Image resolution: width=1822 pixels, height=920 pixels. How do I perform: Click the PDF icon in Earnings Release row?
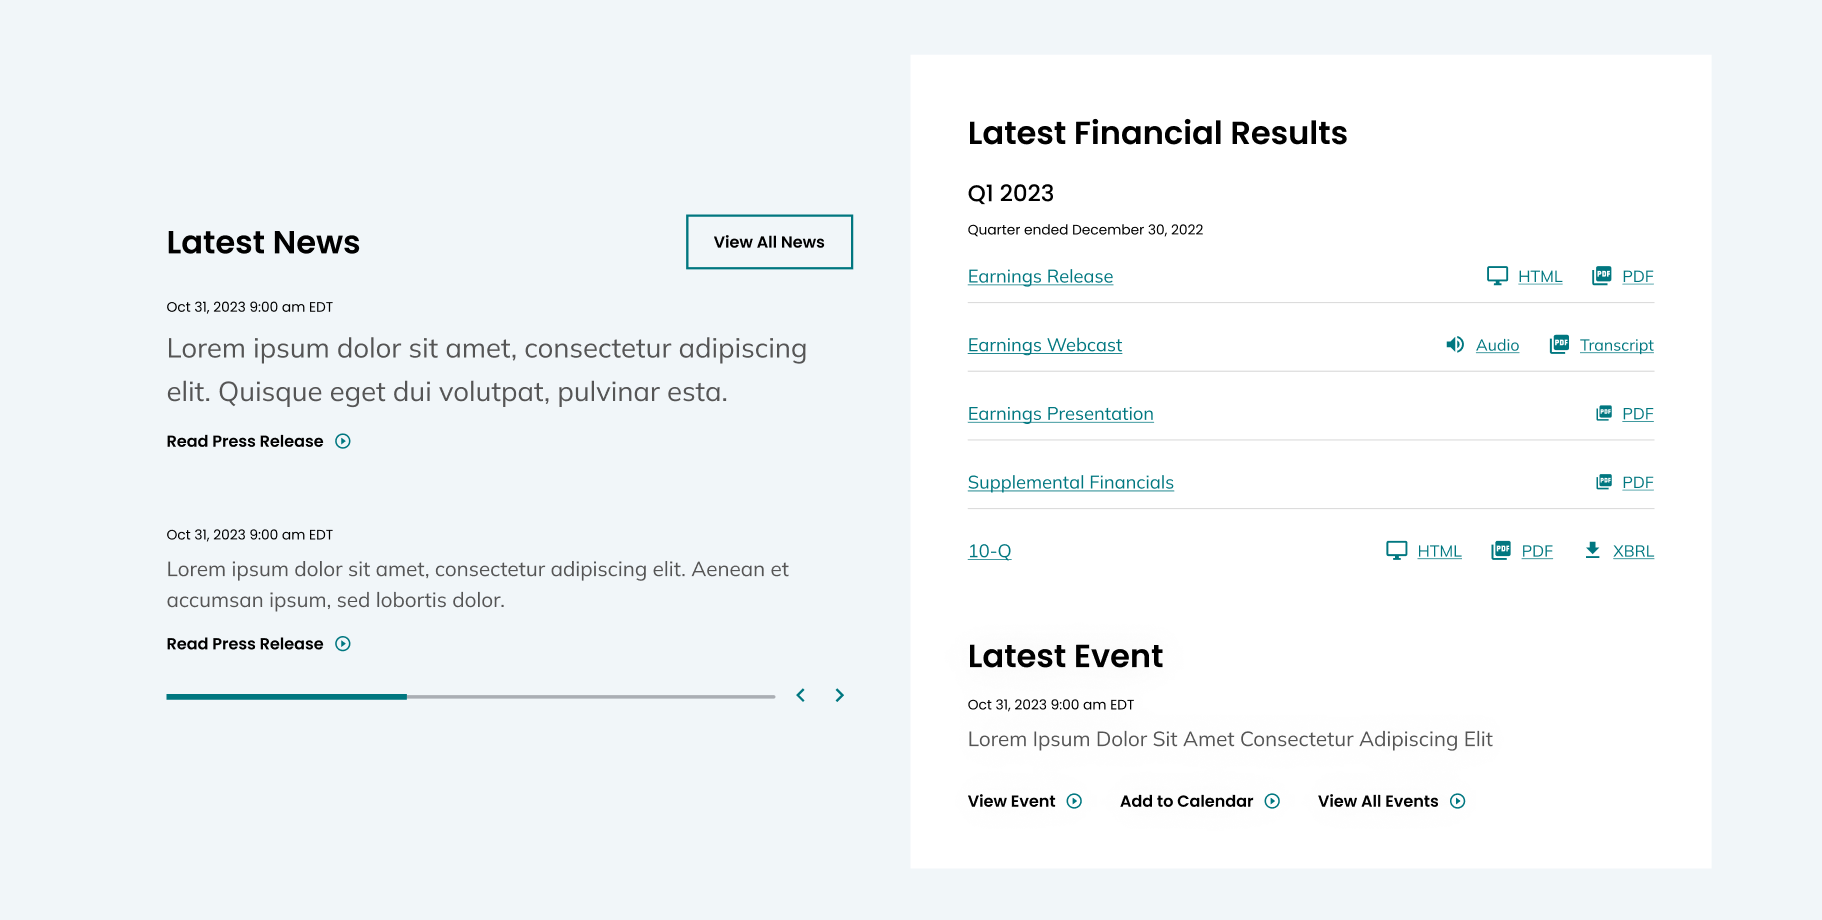(1601, 276)
